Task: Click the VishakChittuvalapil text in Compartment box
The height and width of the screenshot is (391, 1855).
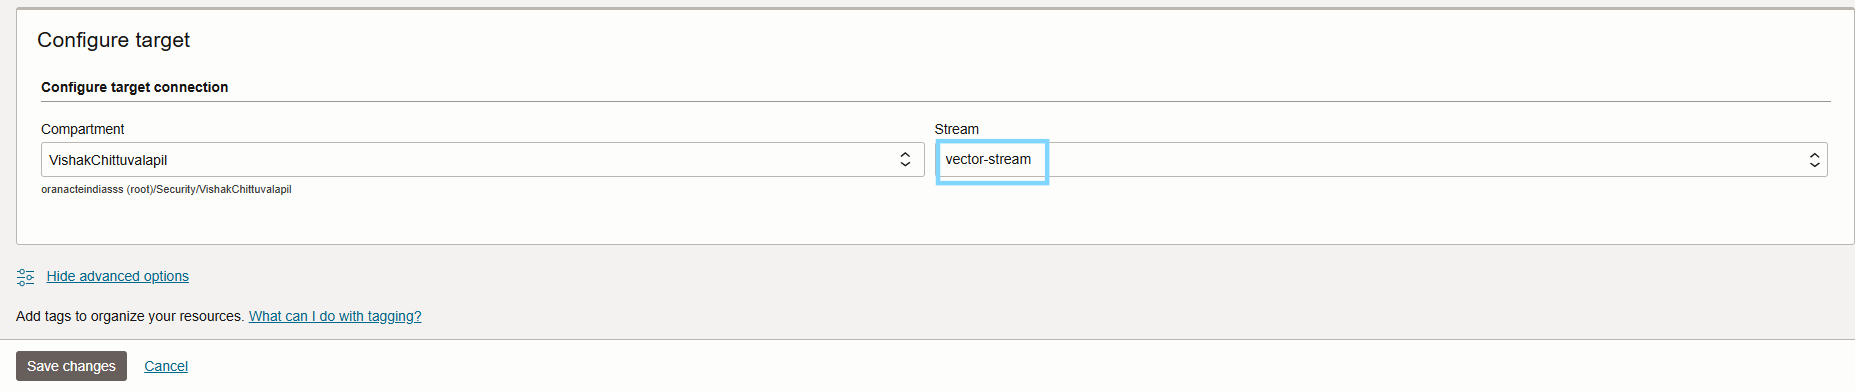Action: point(108,160)
